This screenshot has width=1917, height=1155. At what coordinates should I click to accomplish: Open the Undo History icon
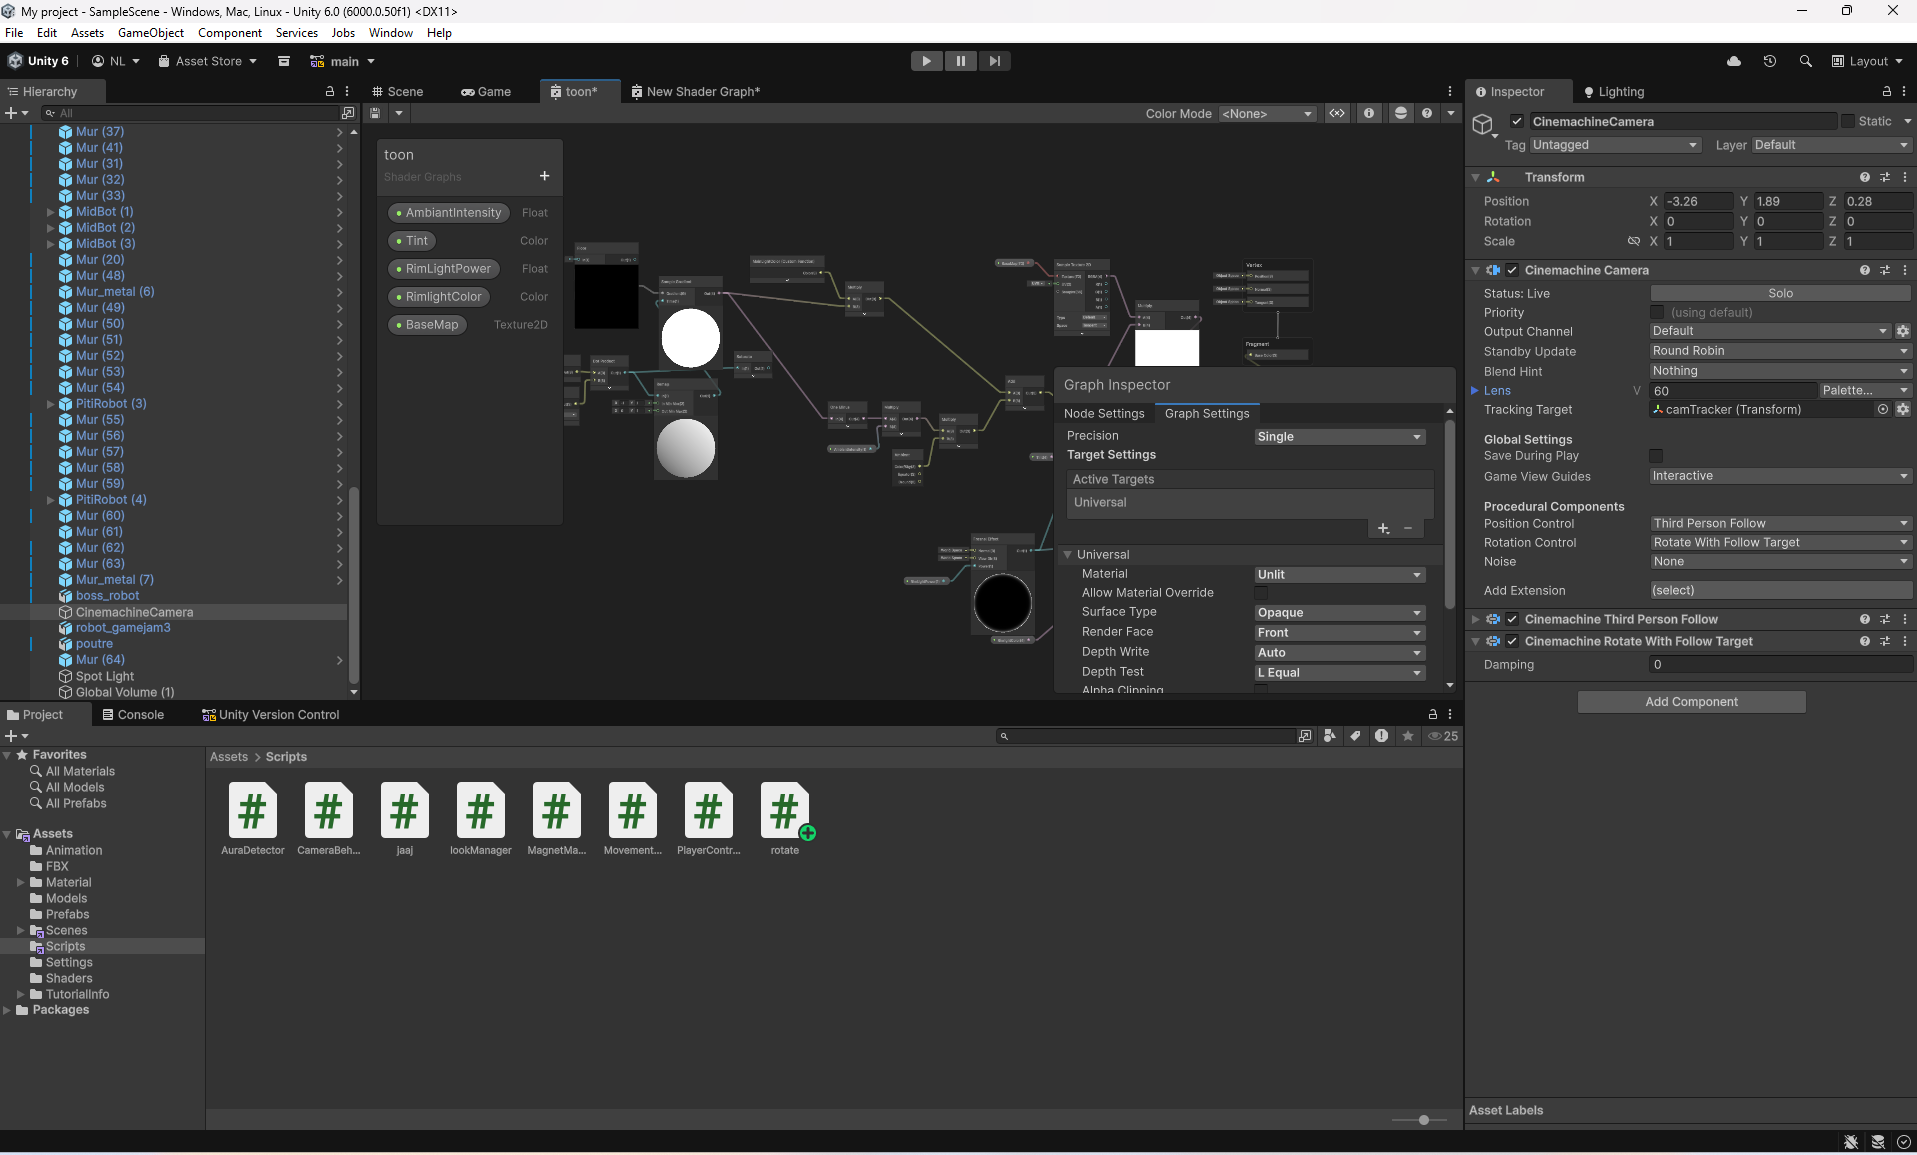[x=1769, y=61]
